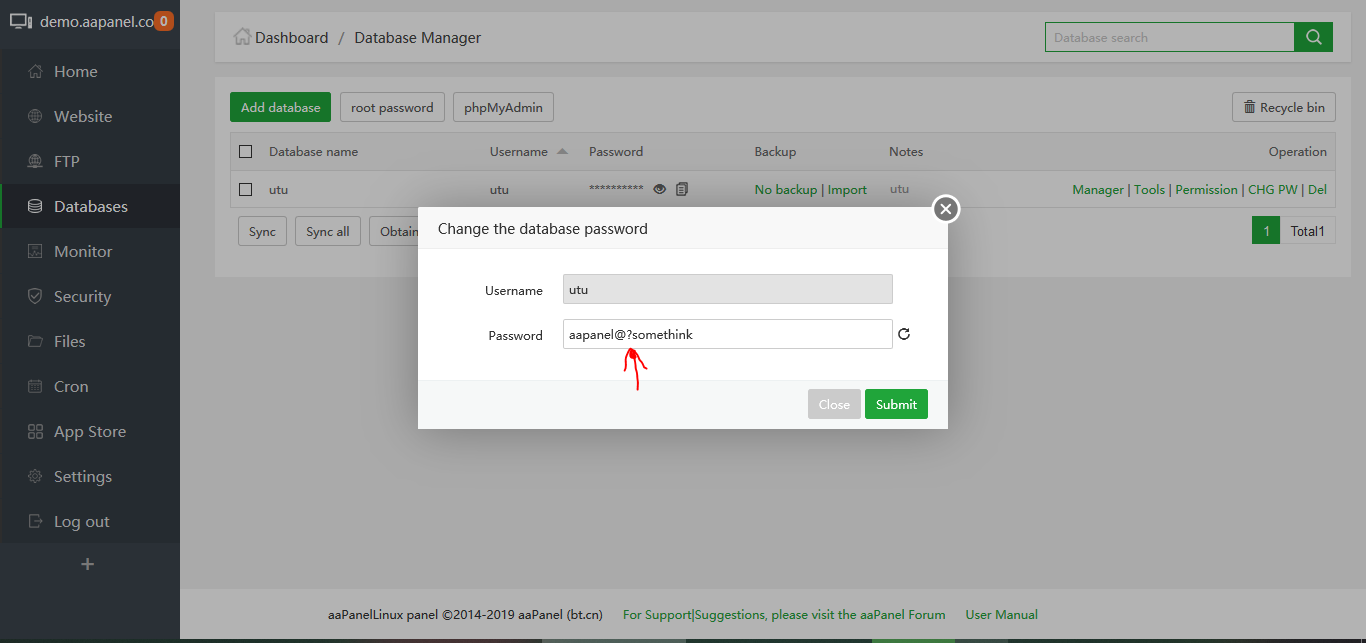Viewport: 1366px width, 643px height.
Task: Open Permission for utu database
Action: [x=1206, y=189]
